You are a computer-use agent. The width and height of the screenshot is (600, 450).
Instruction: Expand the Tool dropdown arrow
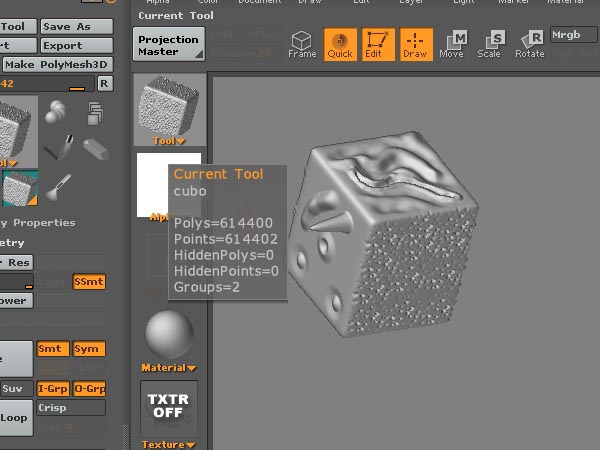point(181,141)
